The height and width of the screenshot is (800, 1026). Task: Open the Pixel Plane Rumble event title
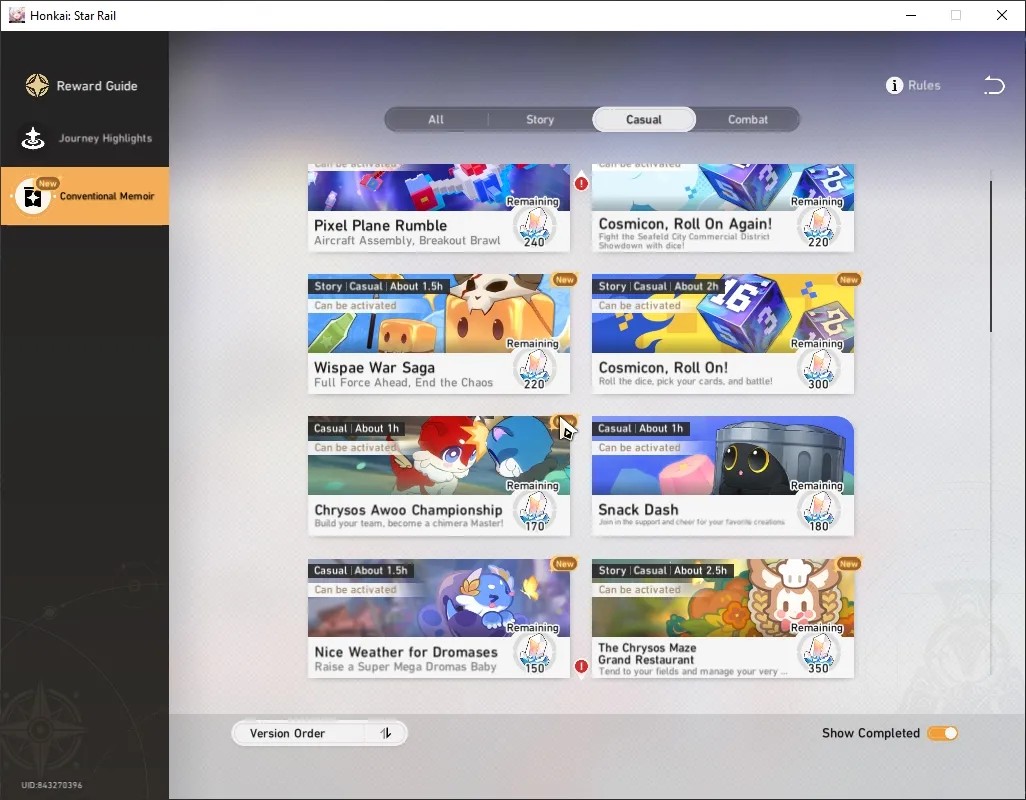pyautogui.click(x=380, y=225)
